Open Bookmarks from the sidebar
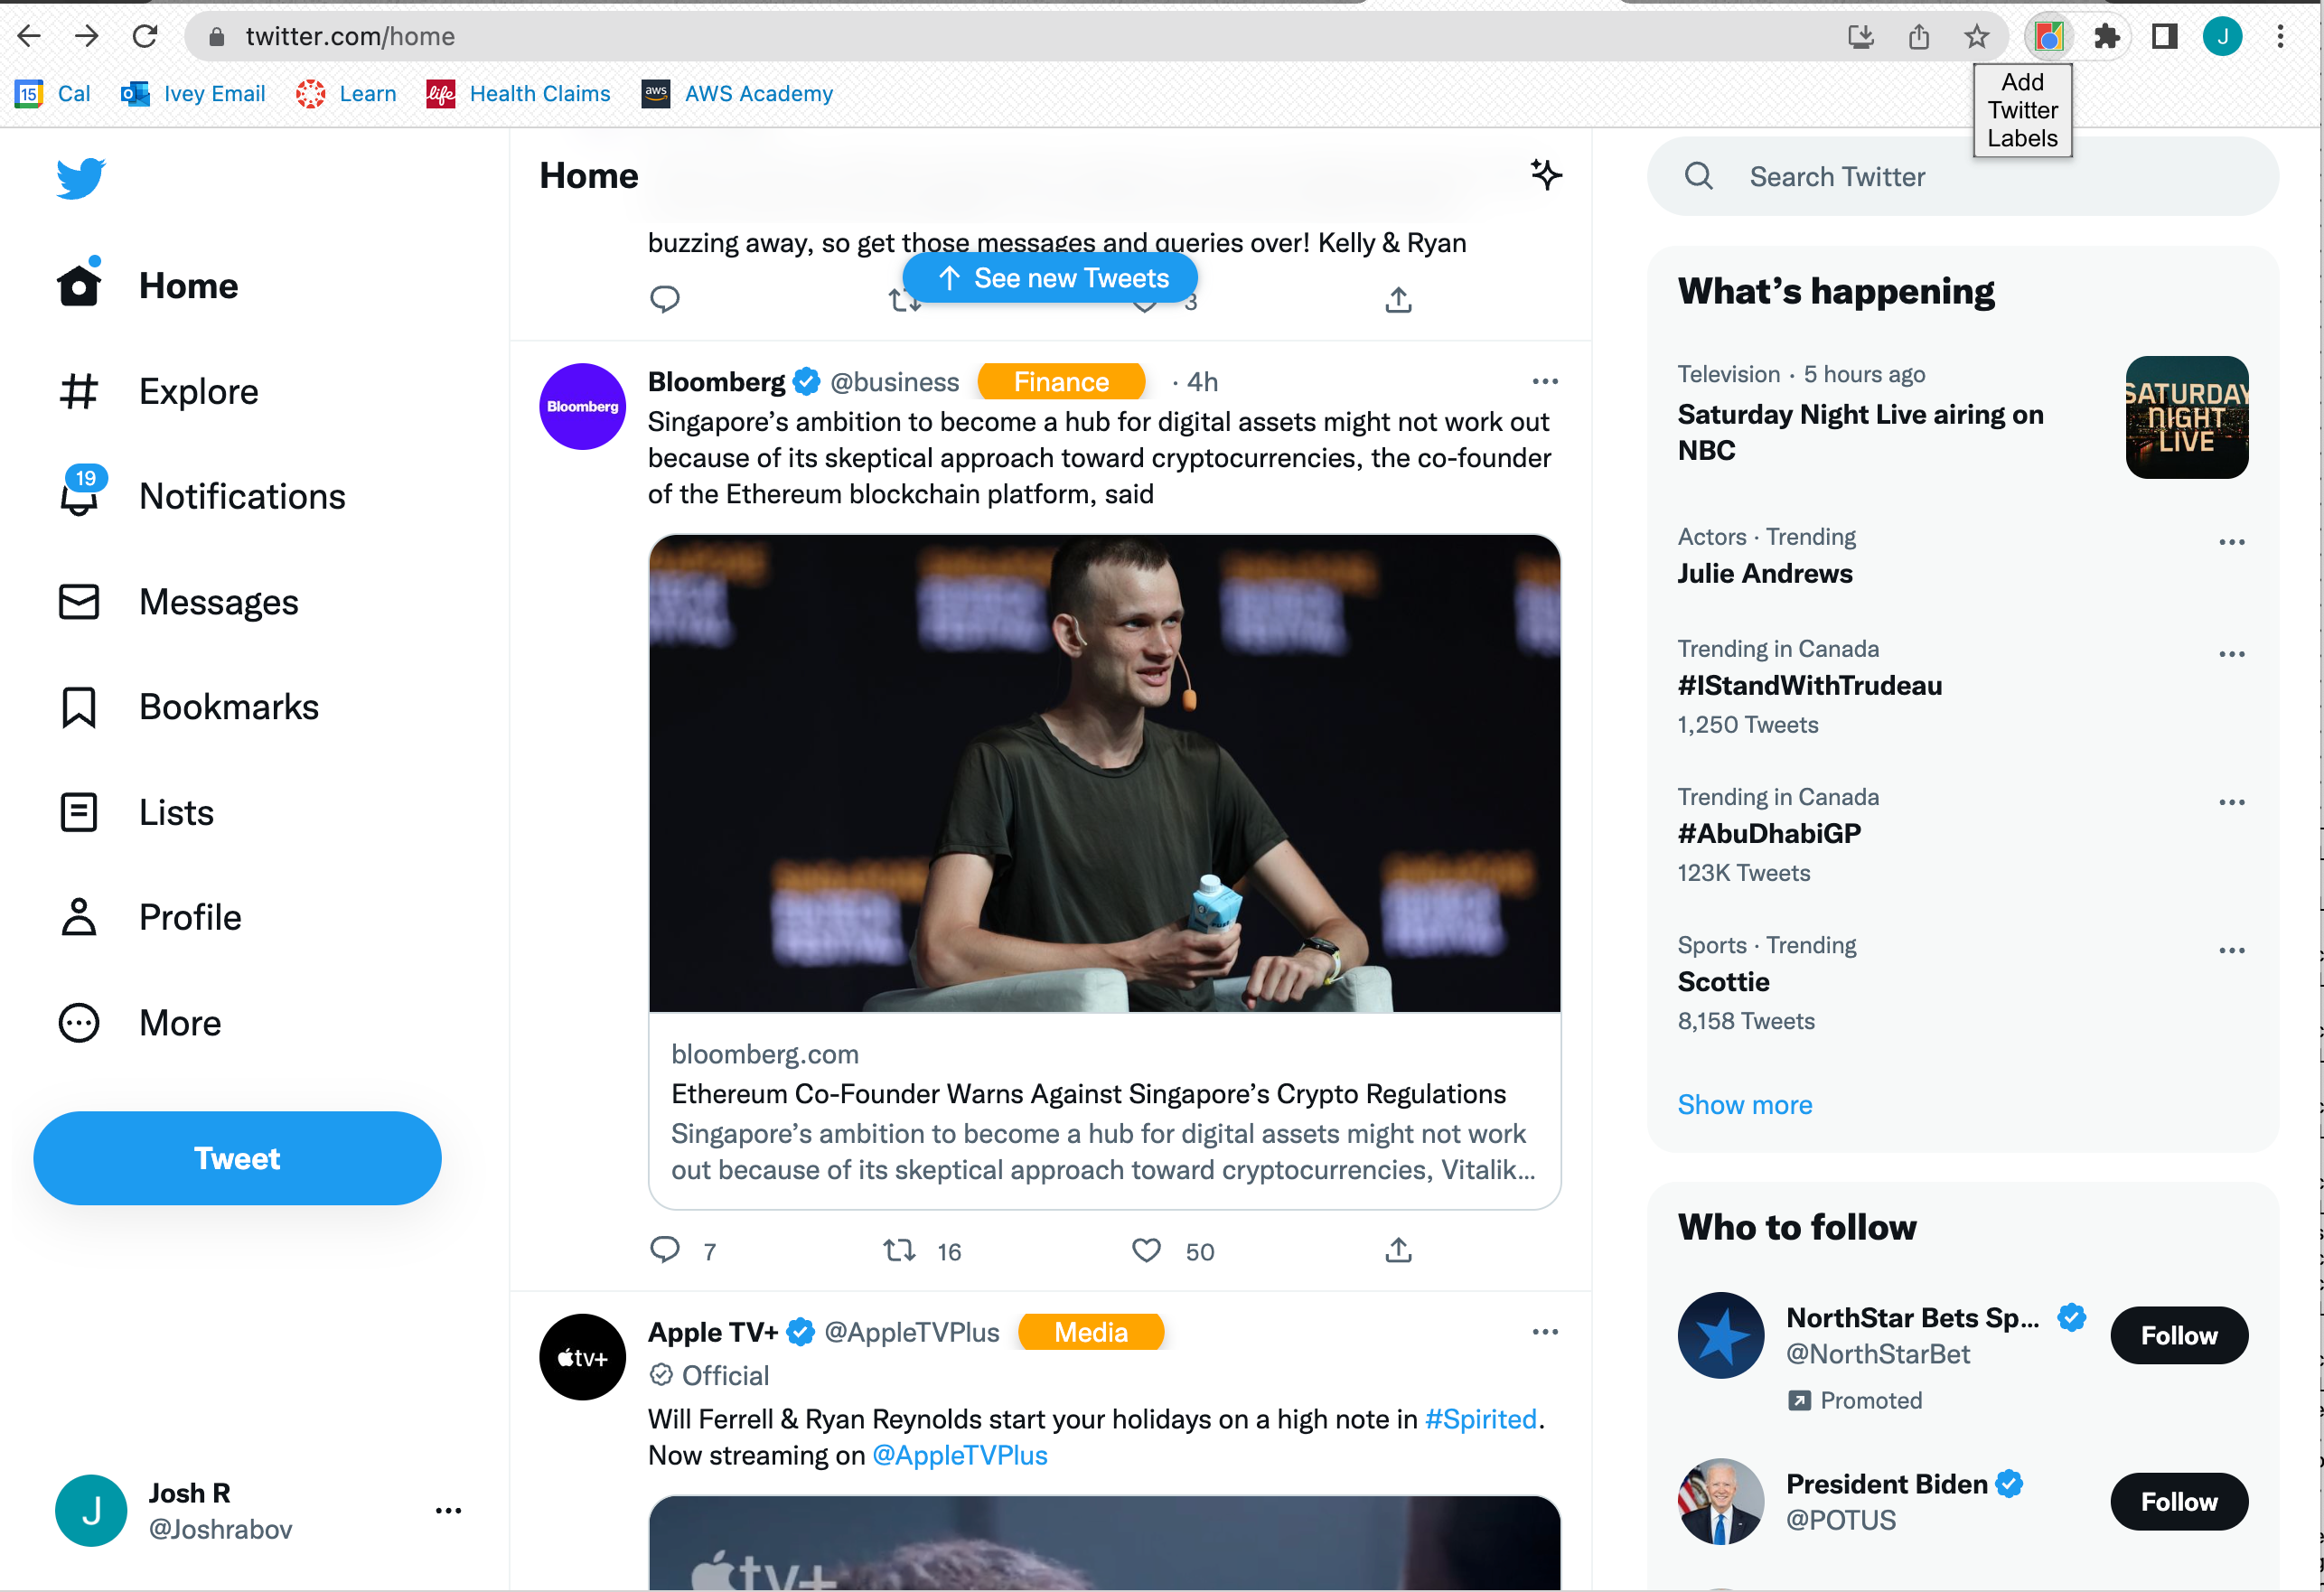 coord(228,707)
